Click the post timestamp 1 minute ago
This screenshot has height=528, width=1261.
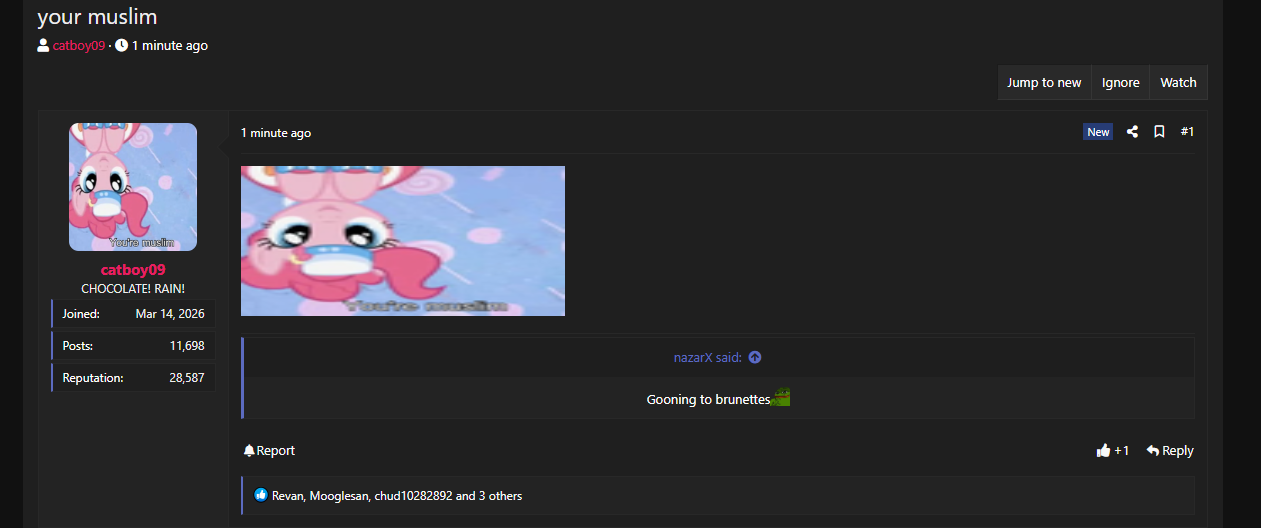click(x=276, y=133)
